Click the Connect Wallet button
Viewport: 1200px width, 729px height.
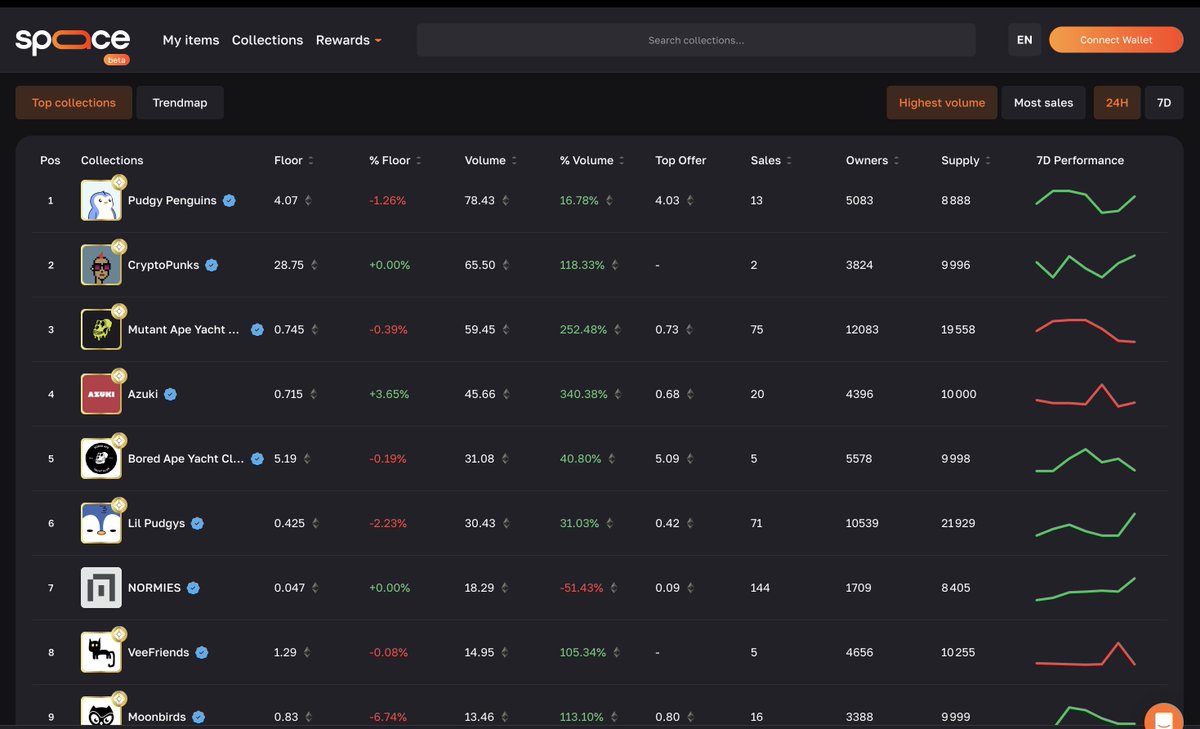(x=1116, y=40)
